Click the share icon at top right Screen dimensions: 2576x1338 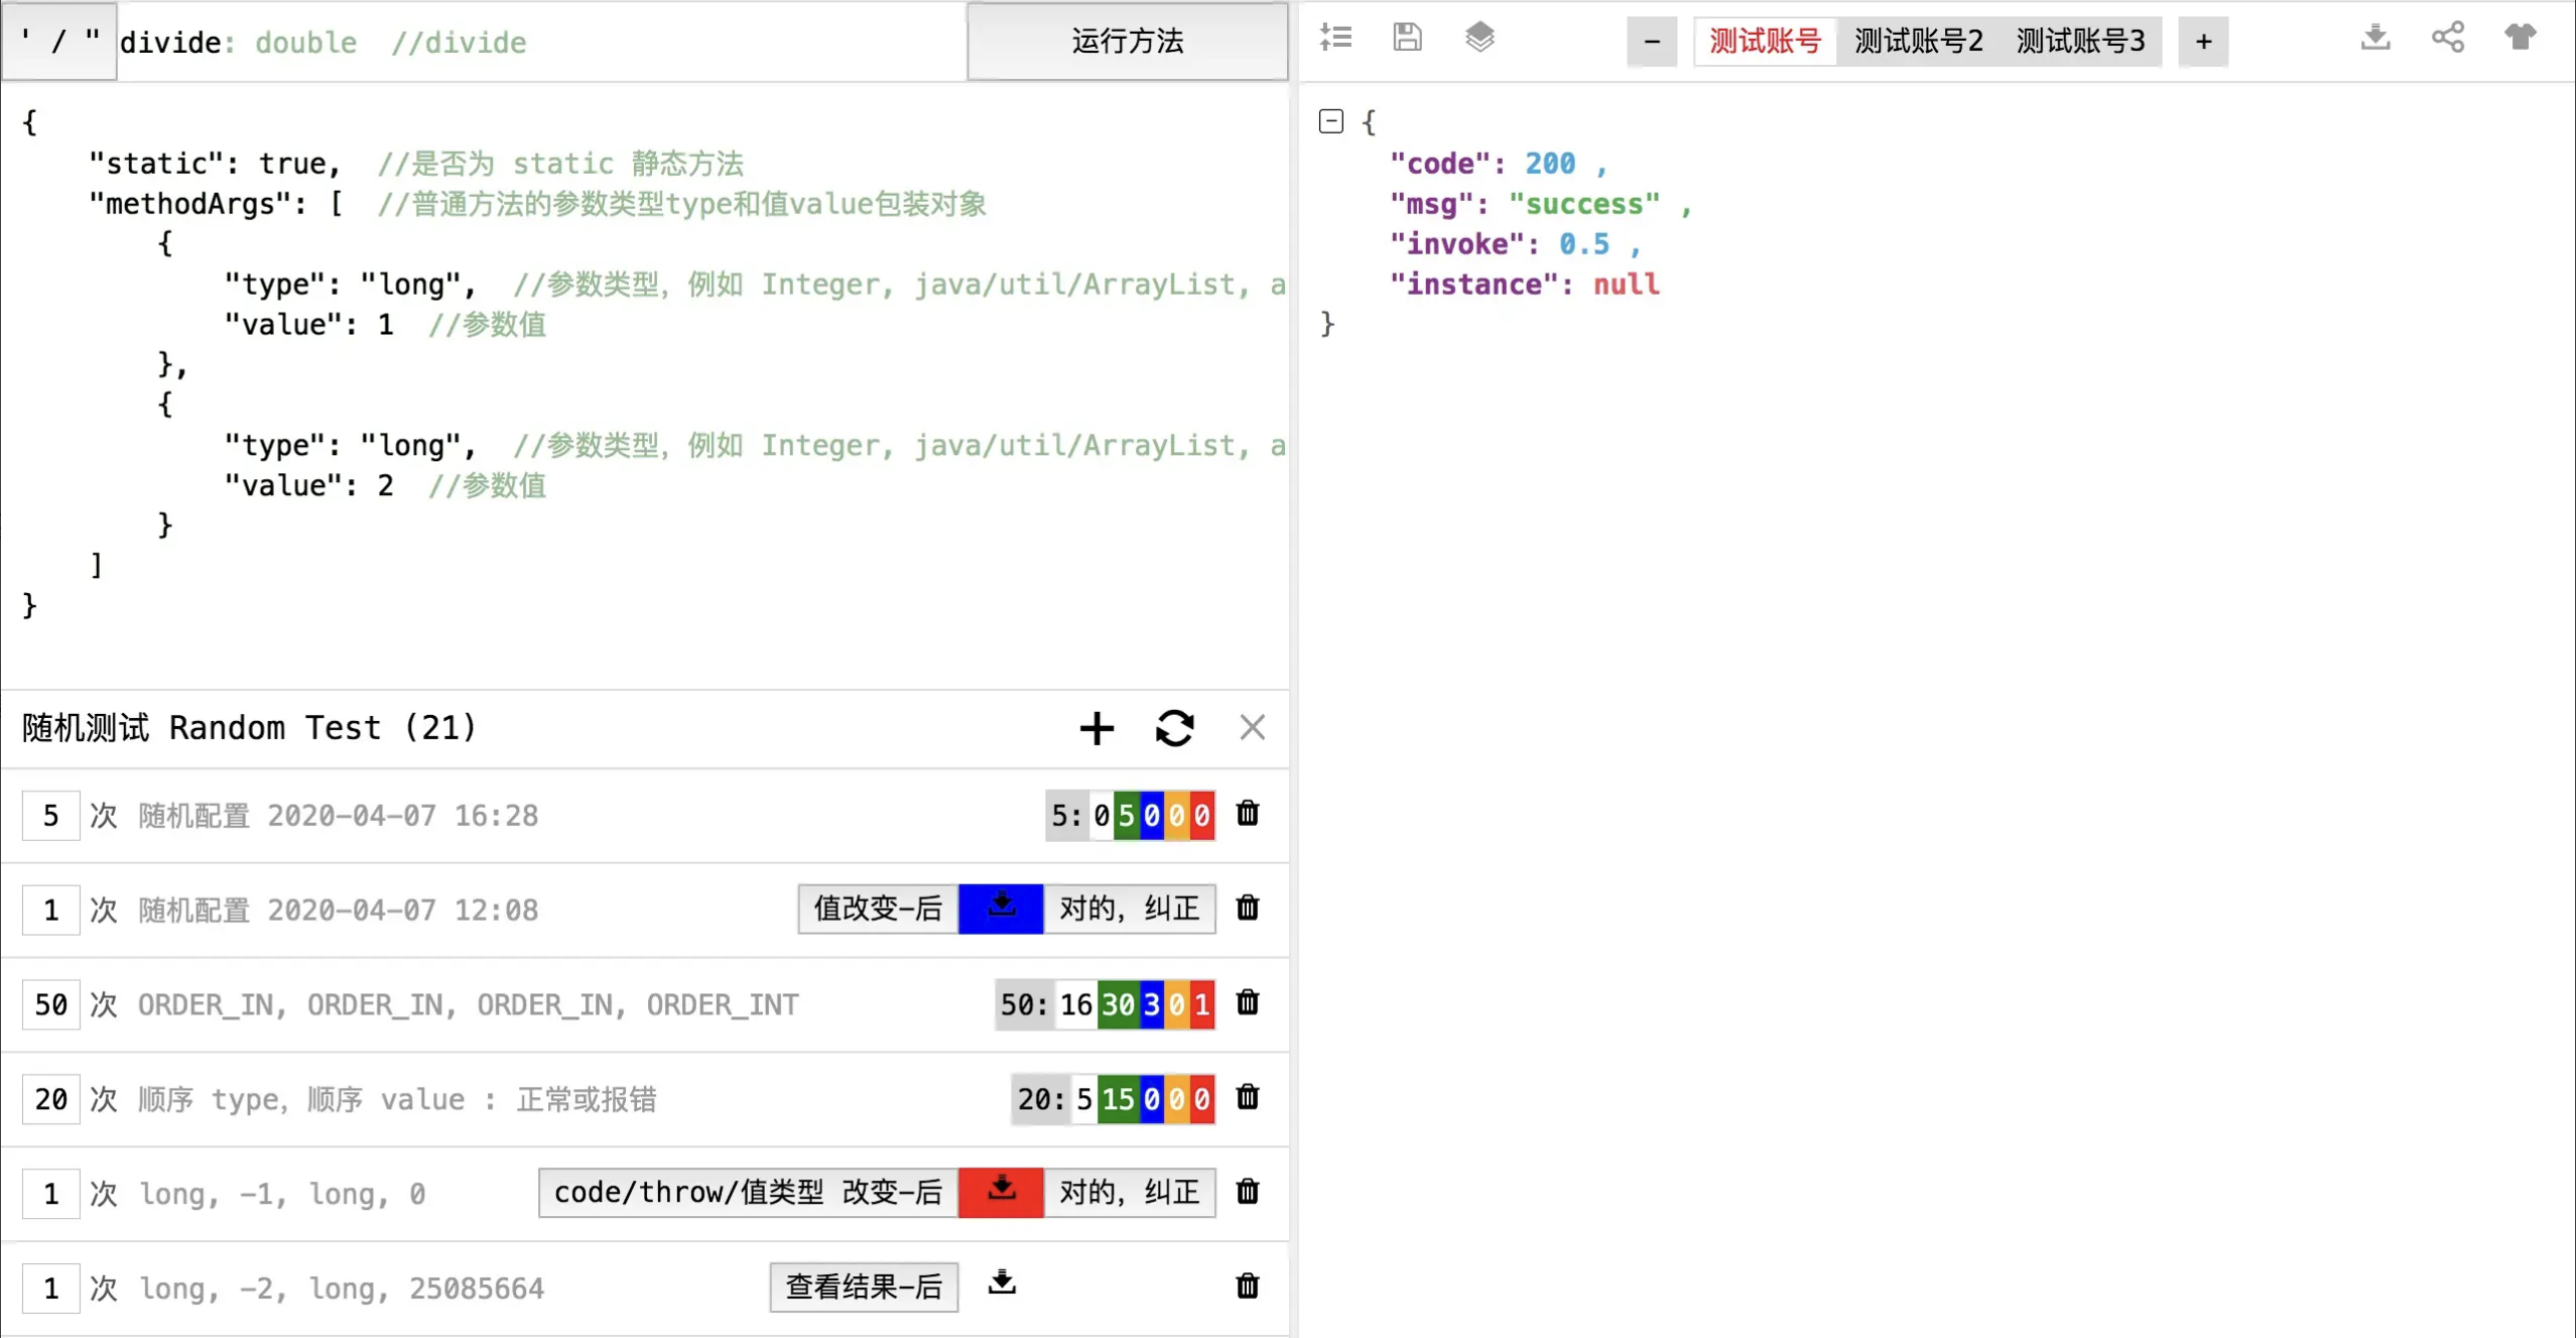(x=2447, y=37)
